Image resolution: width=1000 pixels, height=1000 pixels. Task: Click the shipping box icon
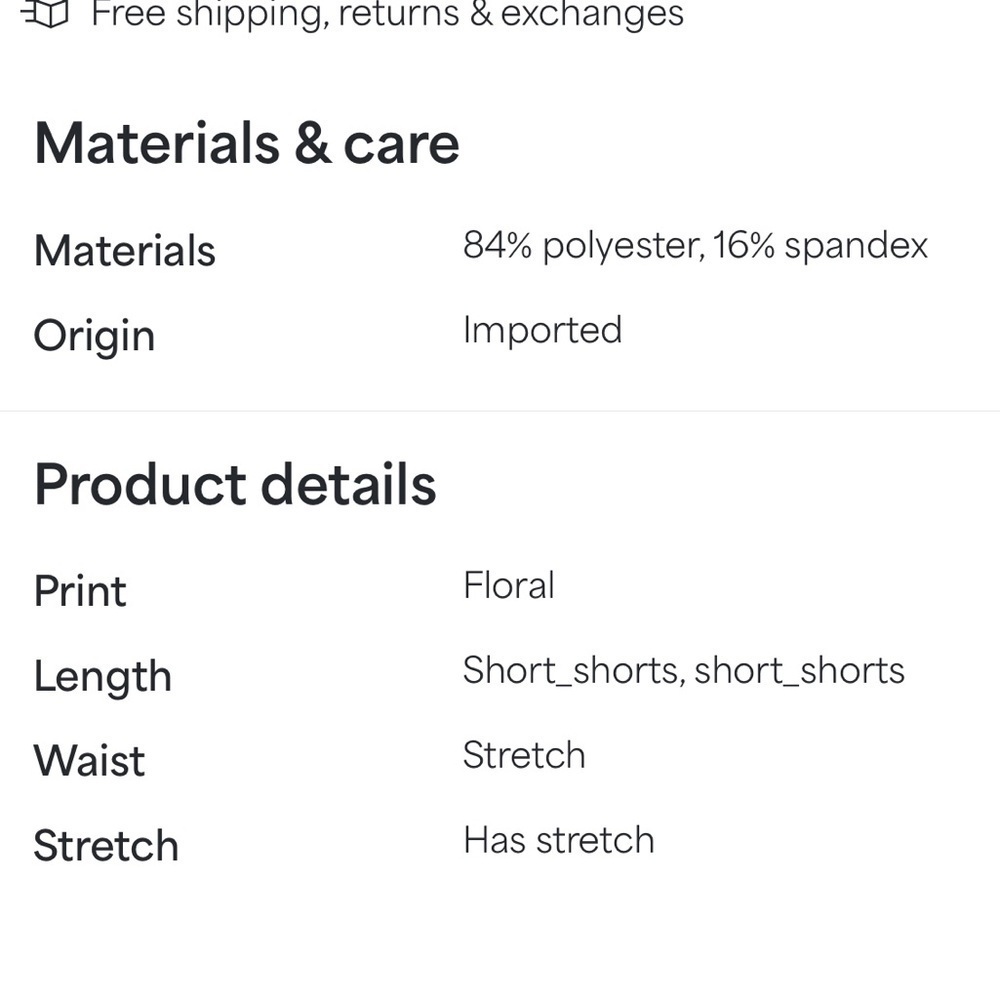[x=44, y=13]
